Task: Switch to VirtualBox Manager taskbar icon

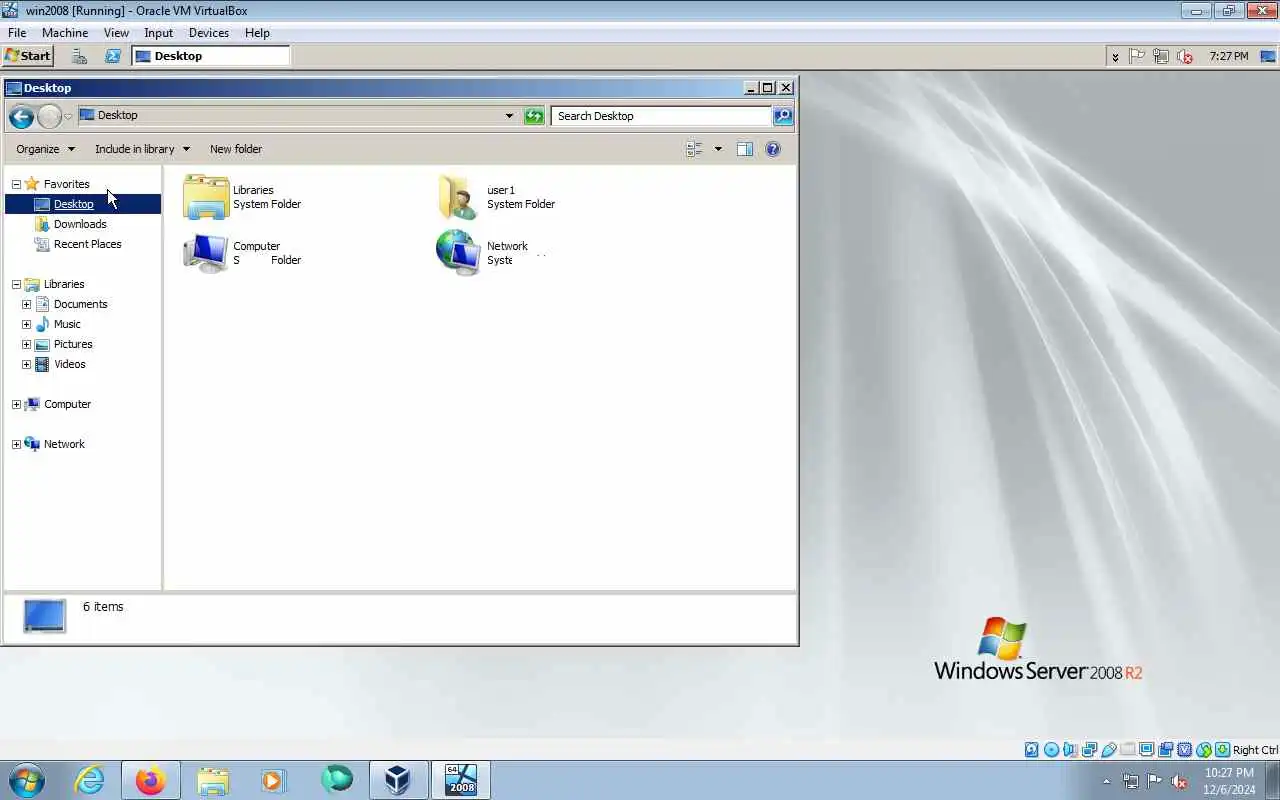Action: point(398,780)
